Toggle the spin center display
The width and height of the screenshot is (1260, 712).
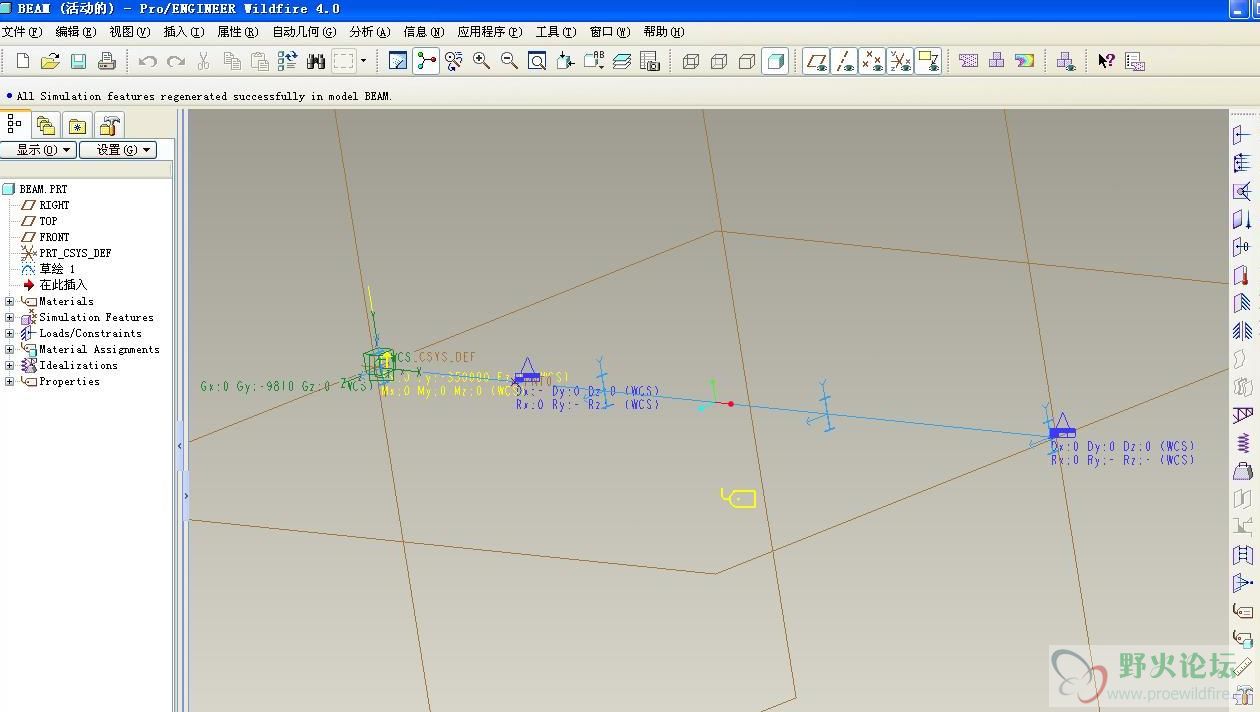tap(426, 62)
